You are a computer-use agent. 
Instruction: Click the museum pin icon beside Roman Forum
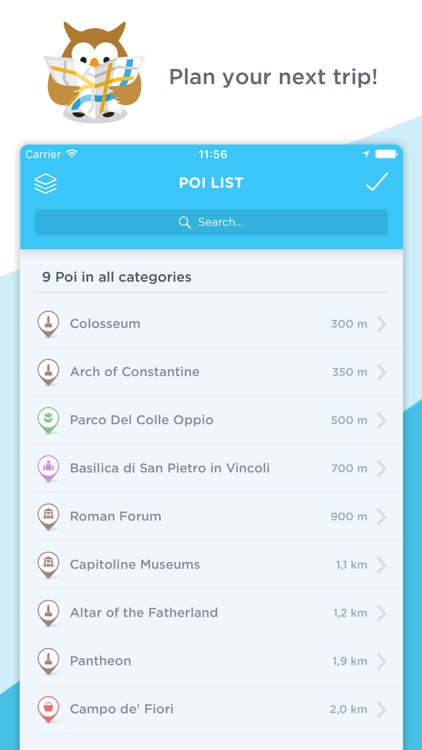[48, 517]
